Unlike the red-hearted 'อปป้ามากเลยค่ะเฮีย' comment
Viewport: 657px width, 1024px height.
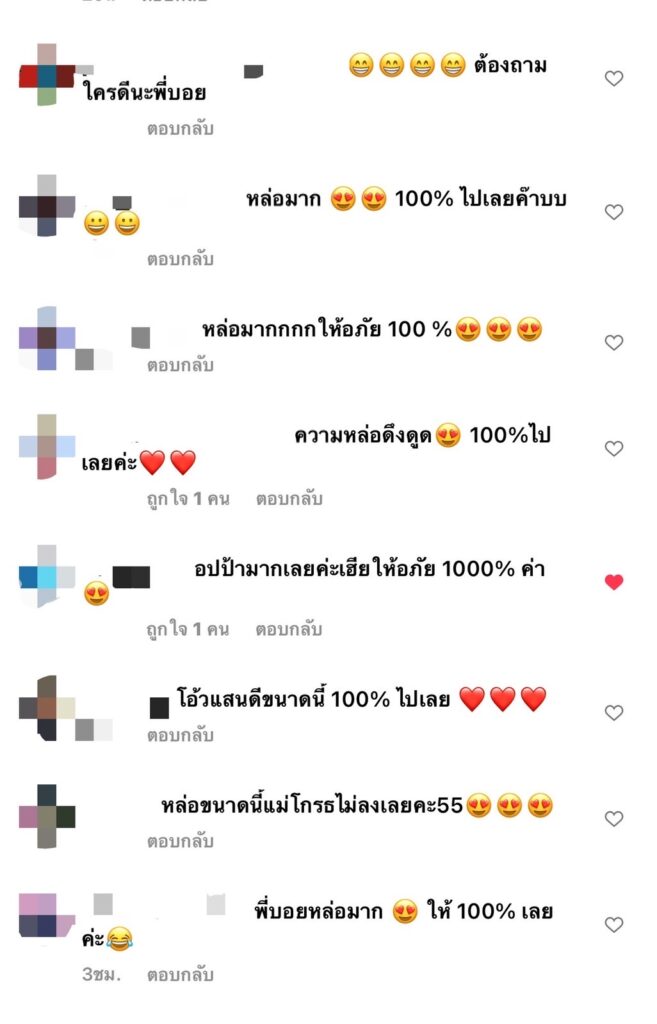click(x=613, y=581)
